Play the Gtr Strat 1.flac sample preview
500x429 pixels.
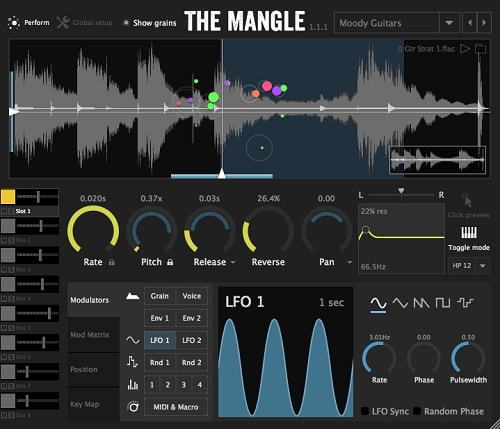(x=465, y=49)
